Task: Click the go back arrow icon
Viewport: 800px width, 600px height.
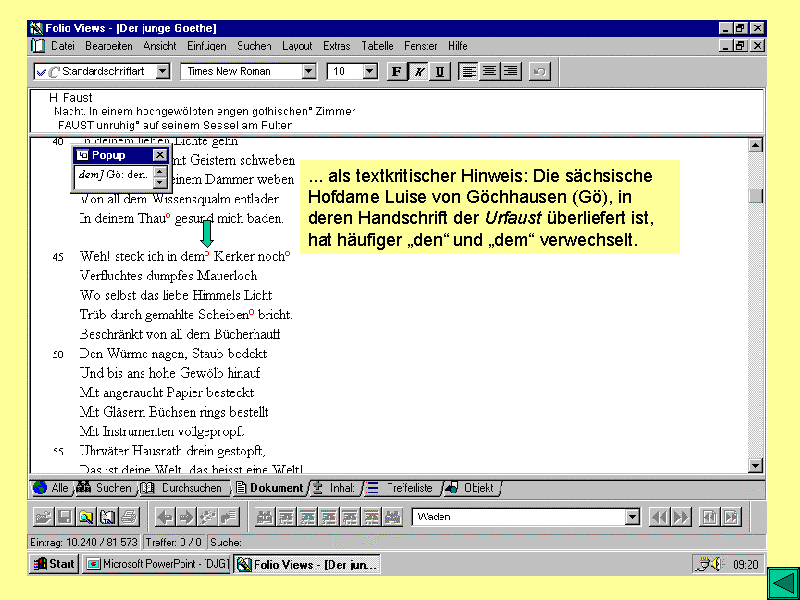Action: [165, 517]
